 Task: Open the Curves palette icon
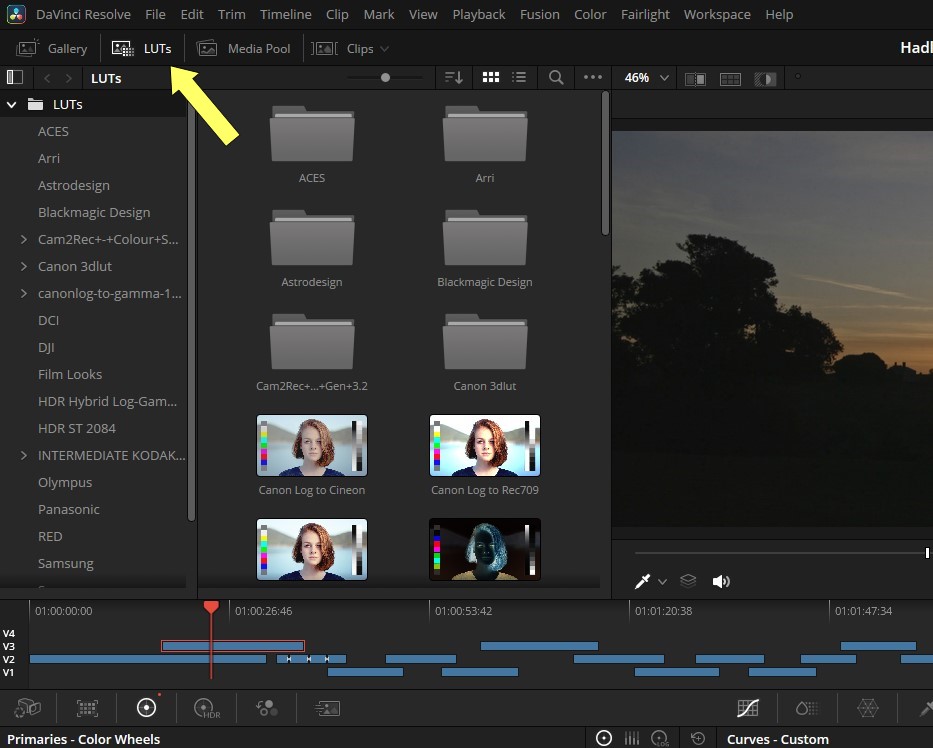(747, 708)
